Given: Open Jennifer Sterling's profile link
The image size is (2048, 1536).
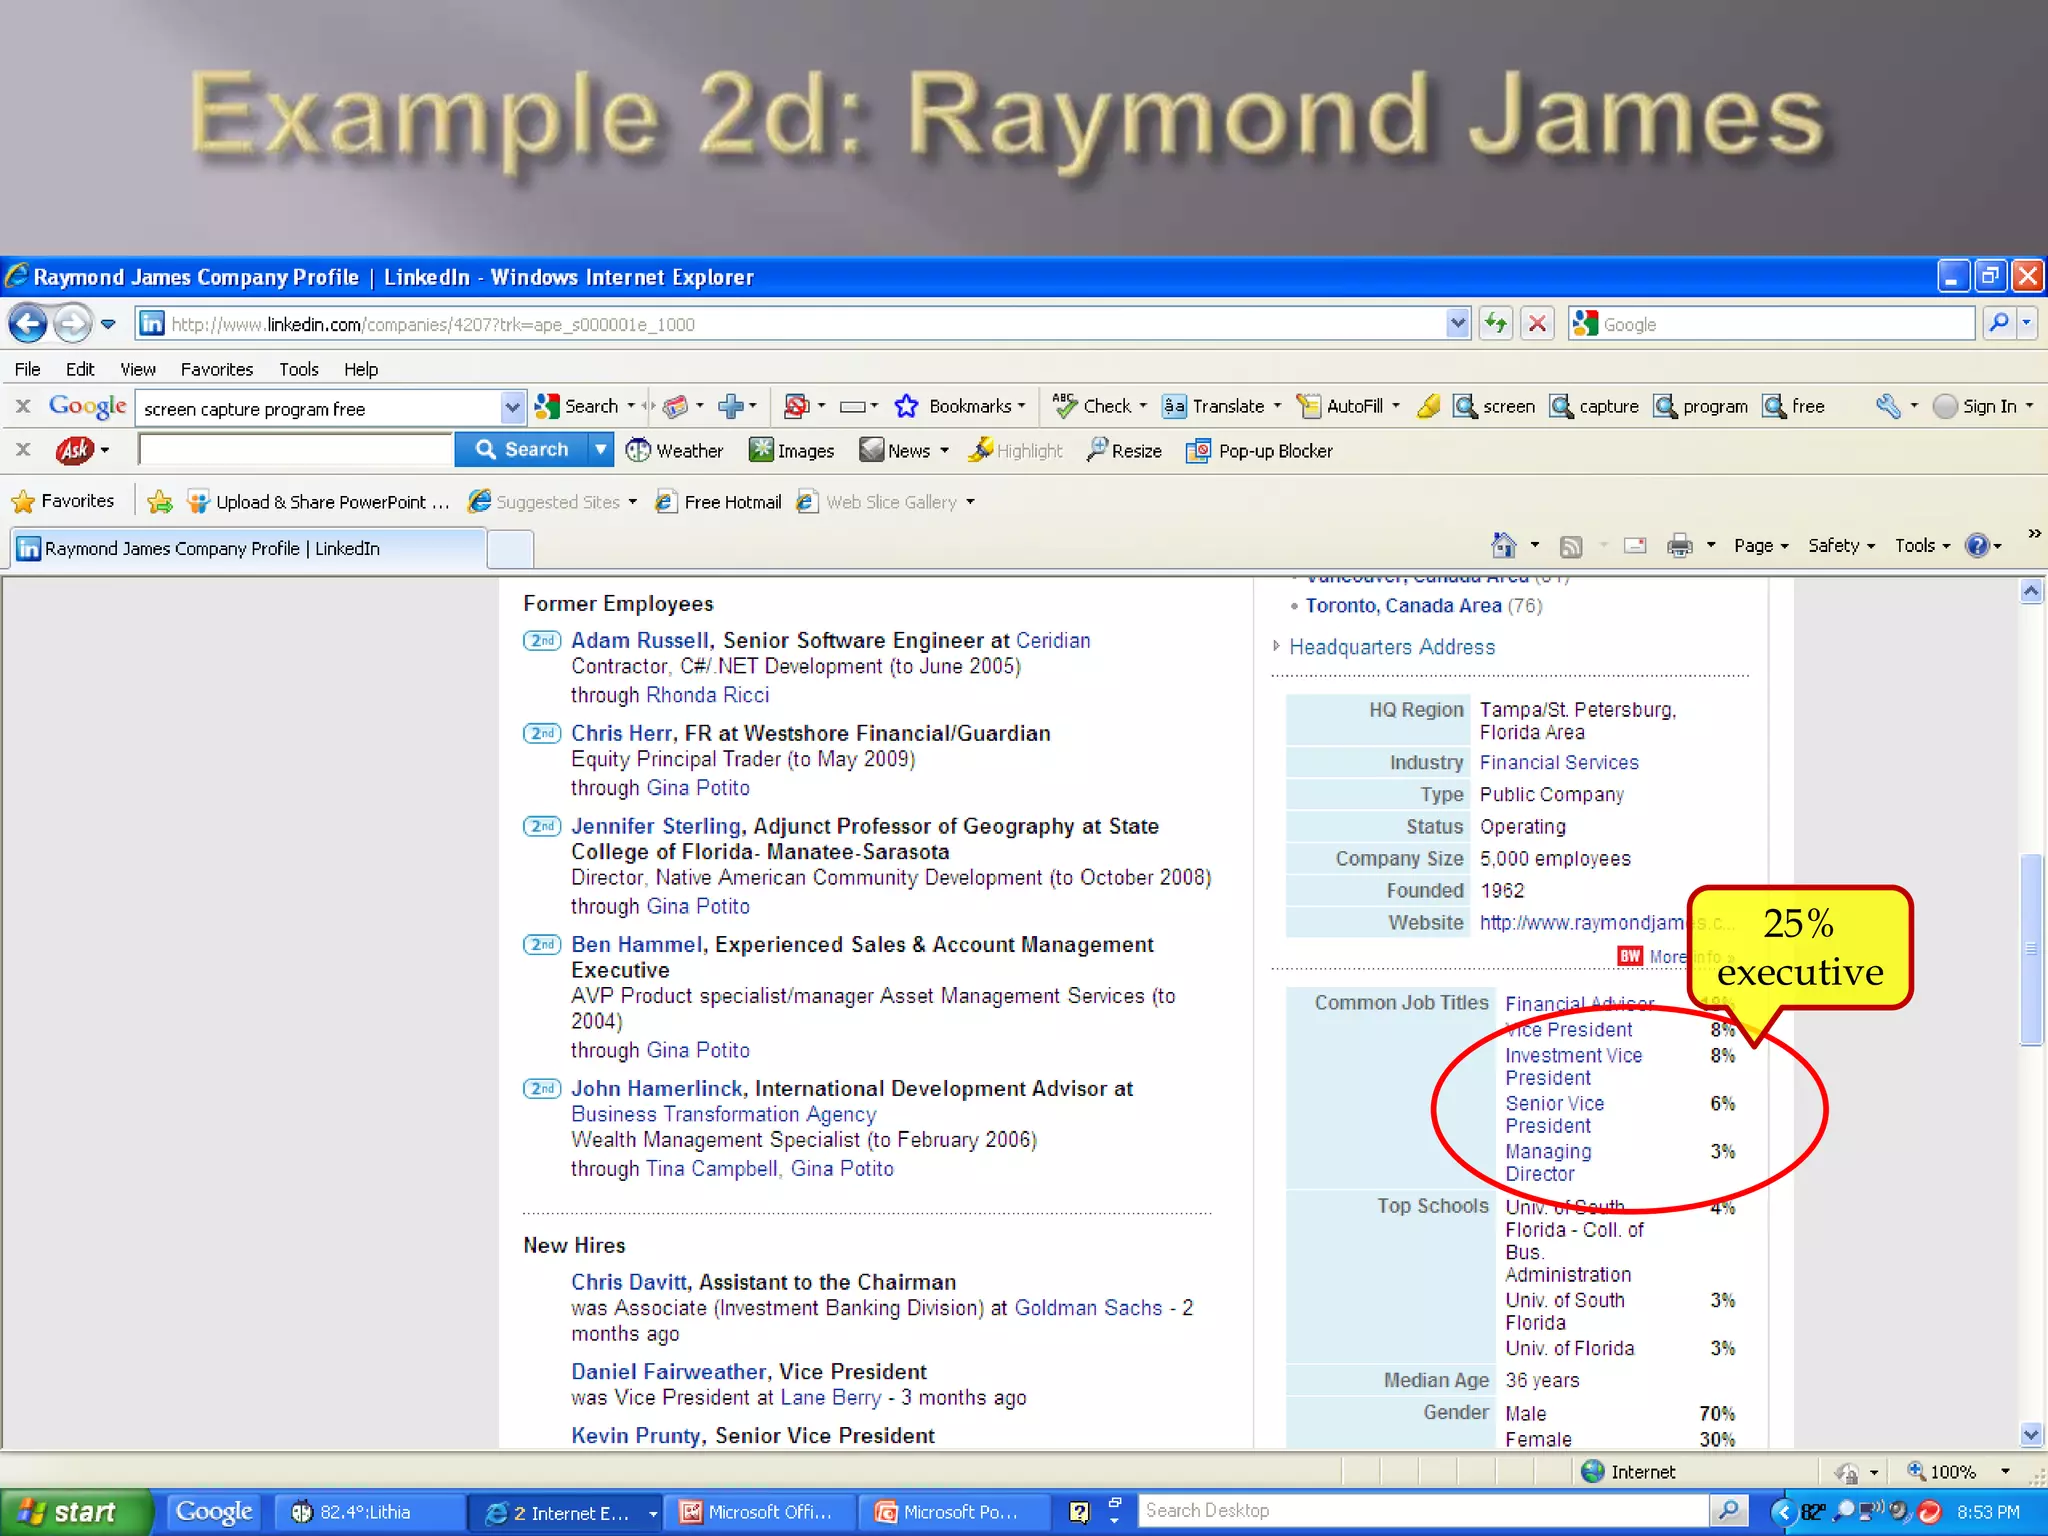Looking at the screenshot, I should [656, 826].
